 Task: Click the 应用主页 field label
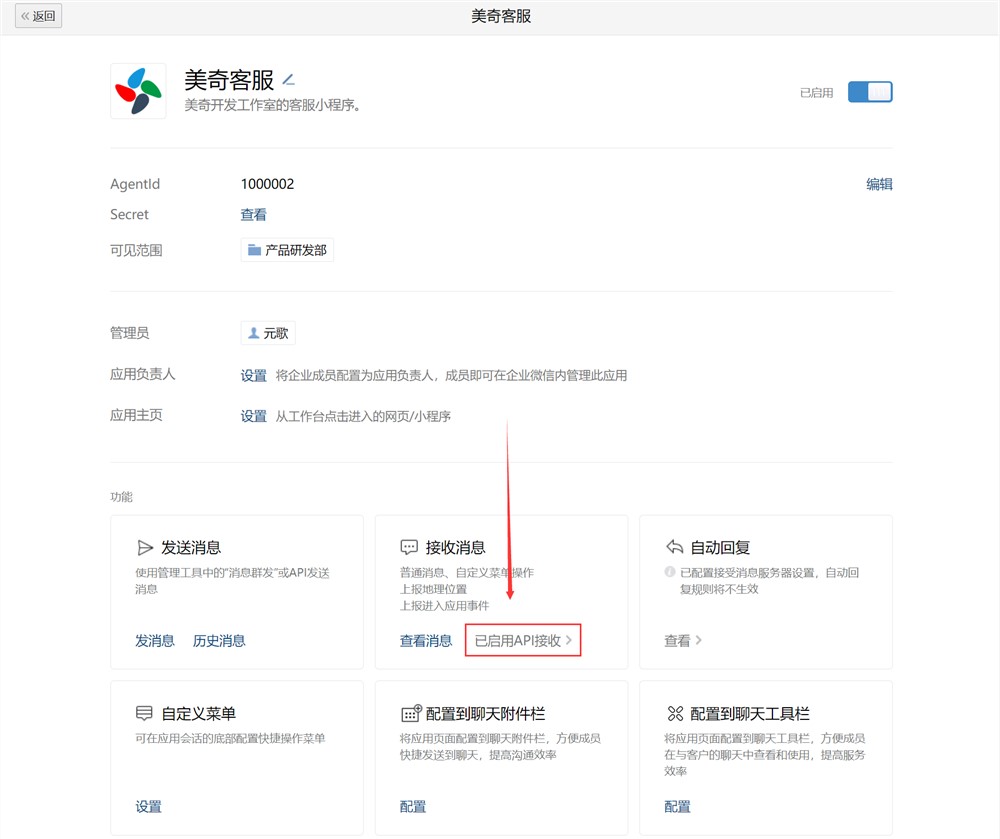pyautogui.click(x=136, y=415)
